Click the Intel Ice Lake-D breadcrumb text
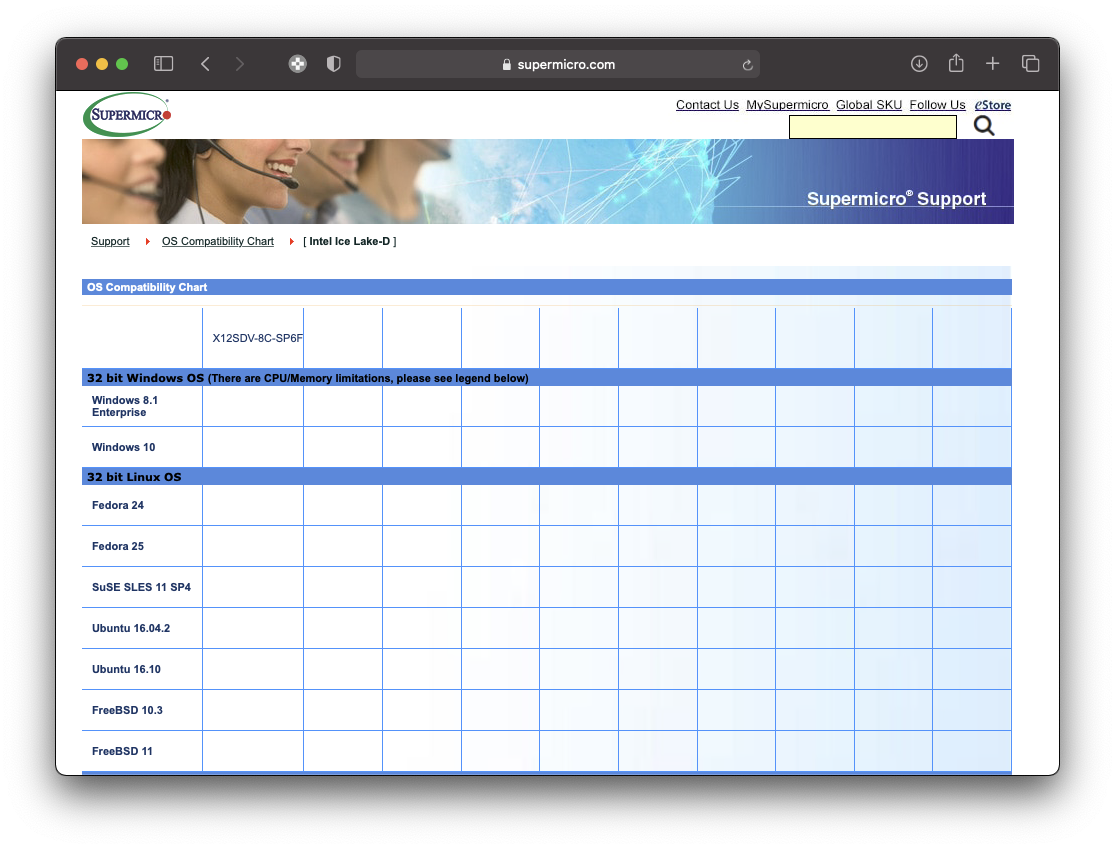This screenshot has height=849, width=1115. coord(350,242)
